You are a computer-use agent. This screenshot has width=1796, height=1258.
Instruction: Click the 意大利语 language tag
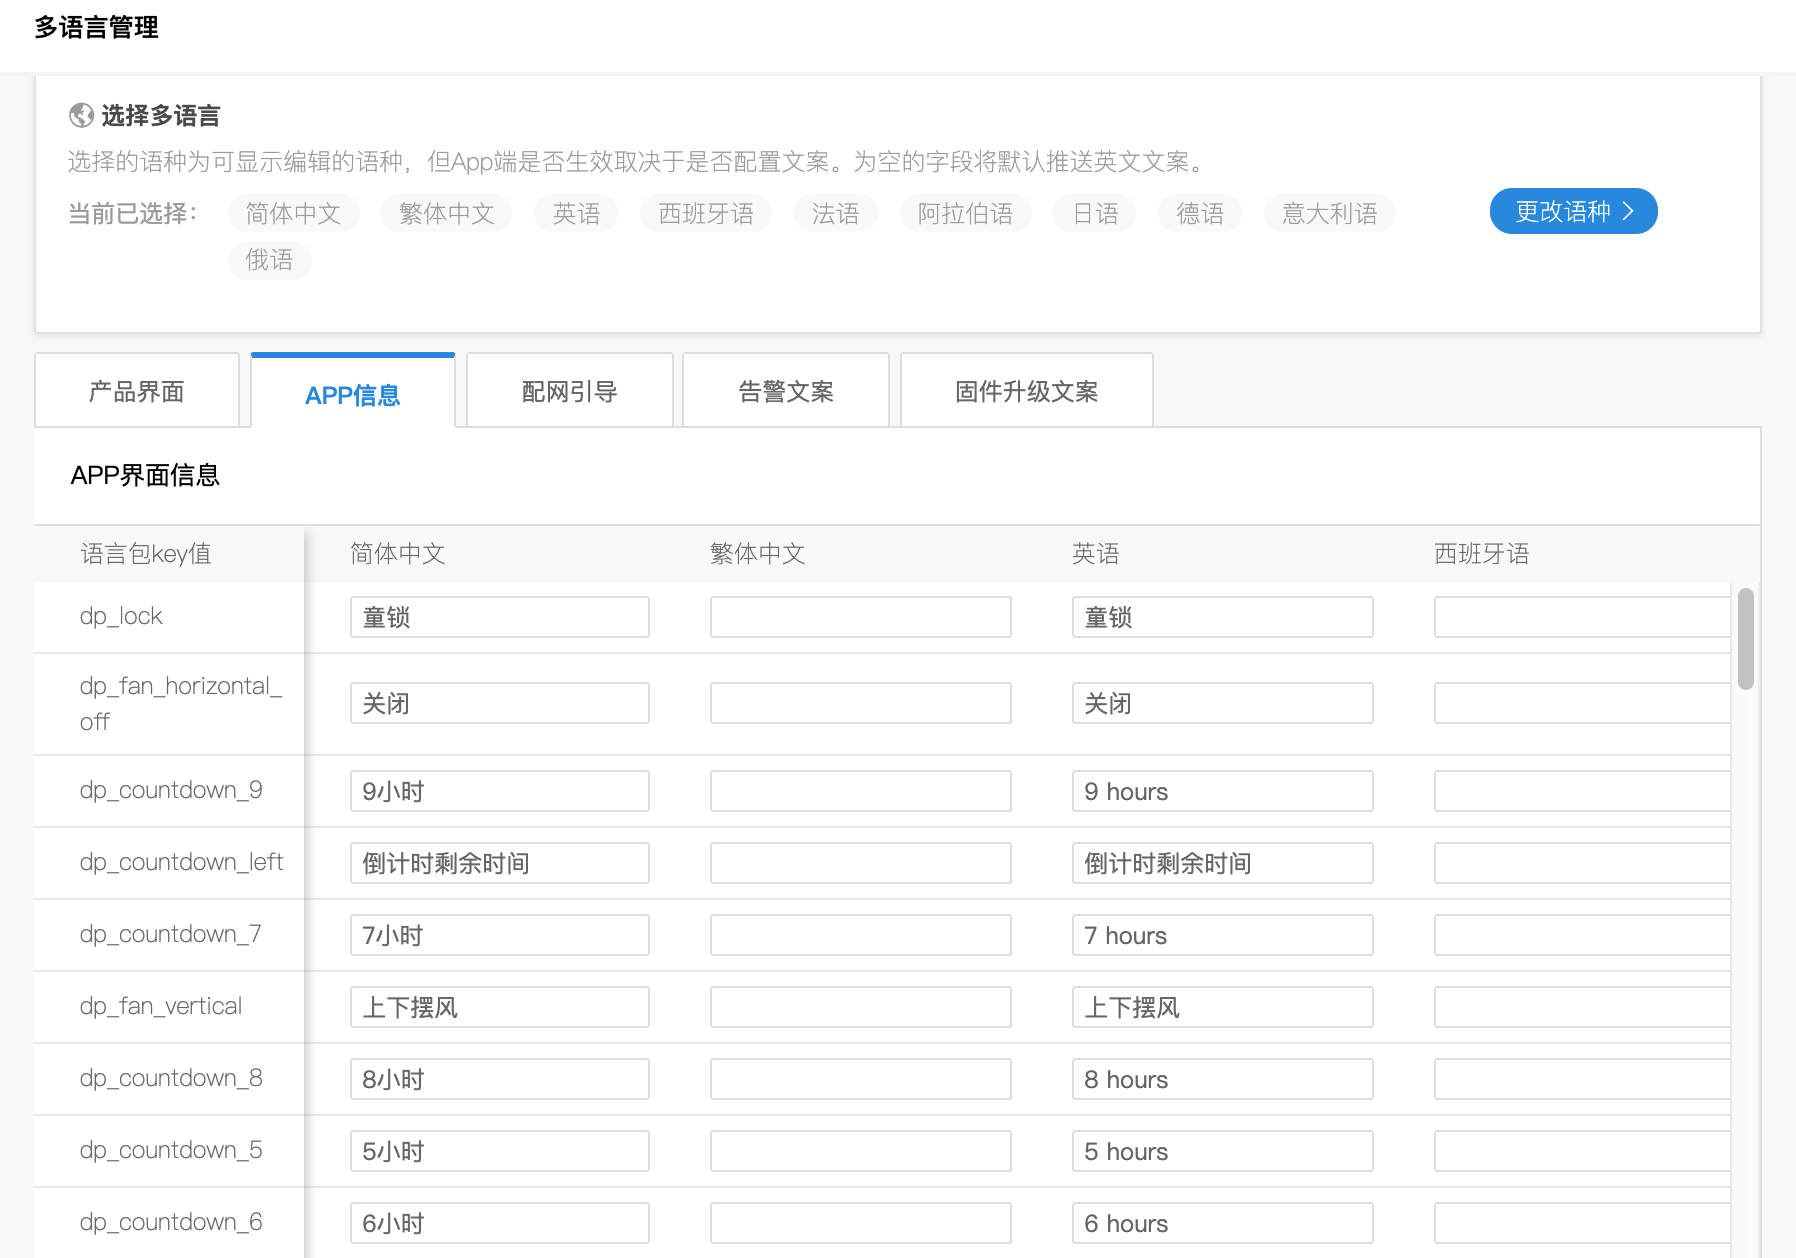1330,213
